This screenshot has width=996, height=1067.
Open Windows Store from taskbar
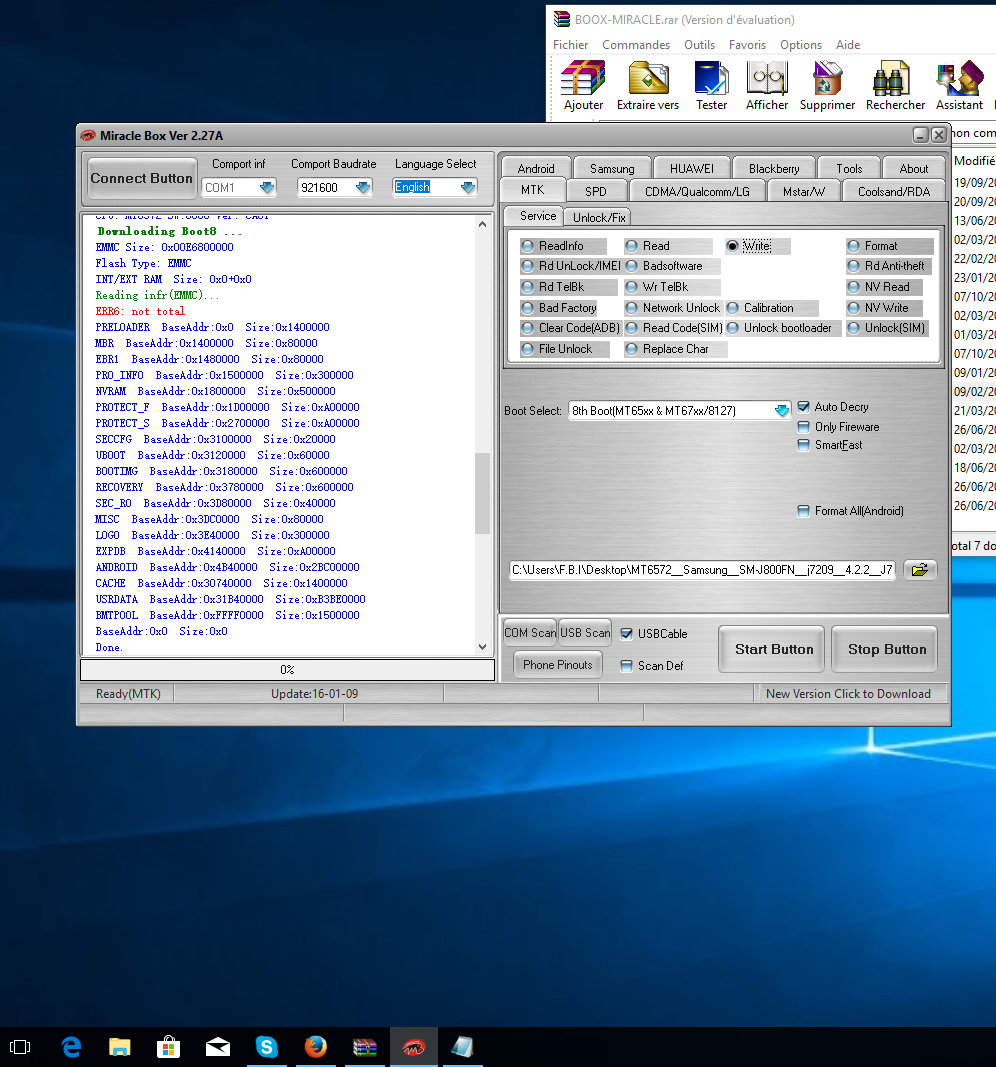(168, 1047)
